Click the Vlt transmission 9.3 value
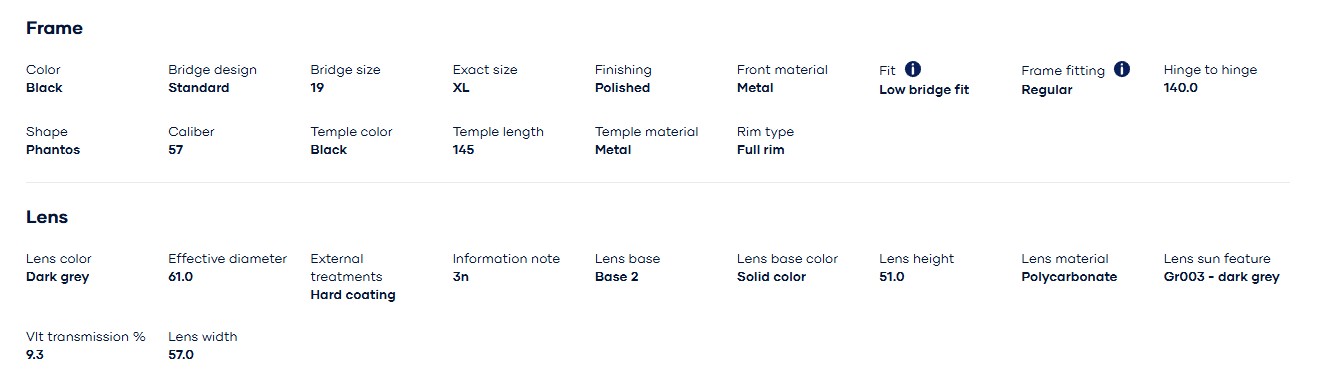Image resolution: width=1323 pixels, height=379 pixels. (x=35, y=355)
